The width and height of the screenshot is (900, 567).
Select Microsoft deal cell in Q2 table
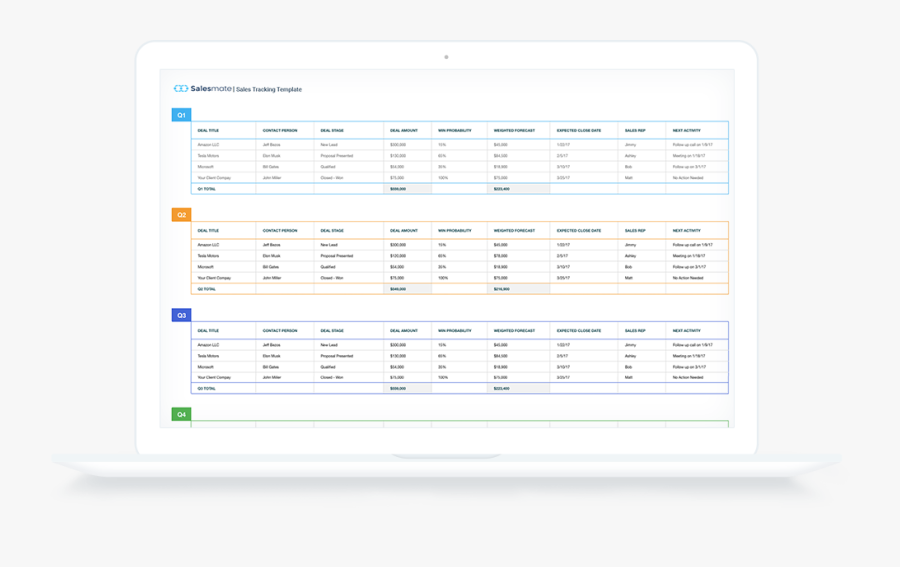point(206,267)
